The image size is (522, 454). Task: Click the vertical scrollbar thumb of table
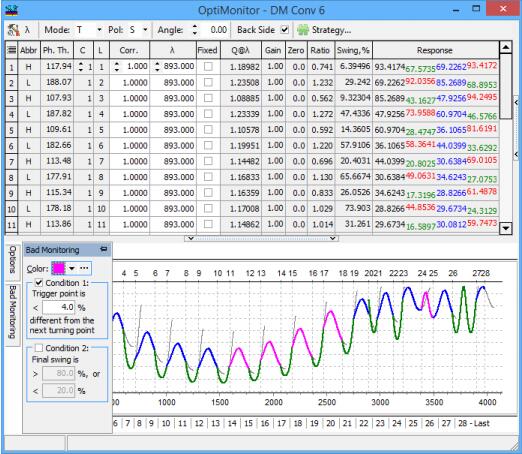(x=506, y=86)
